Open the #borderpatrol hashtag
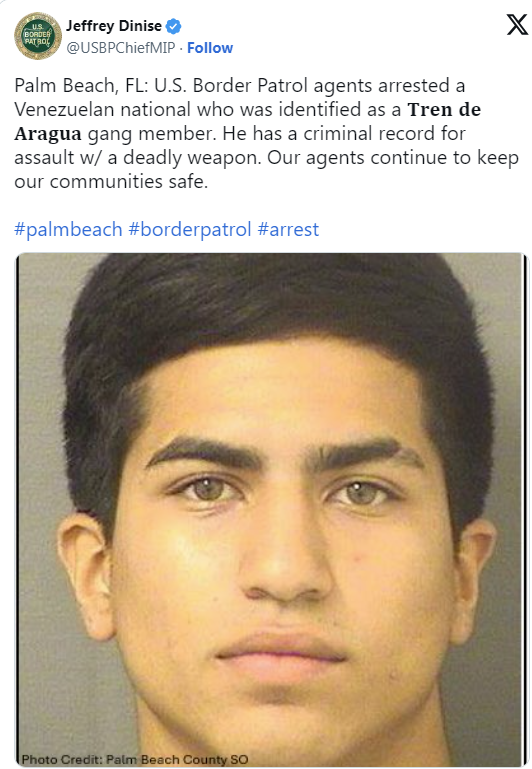Screen dimensions: 532x769 (x=190, y=230)
